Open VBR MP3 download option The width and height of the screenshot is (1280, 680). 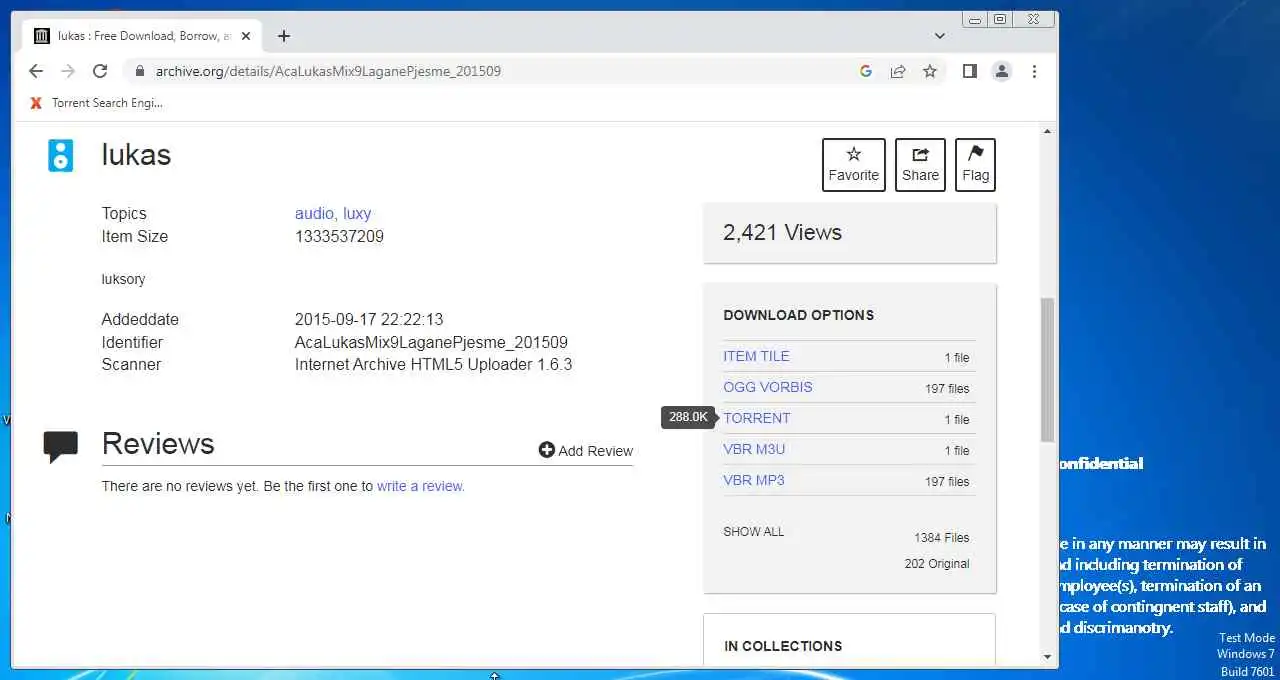pyautogui.click(x=754, y=480)
